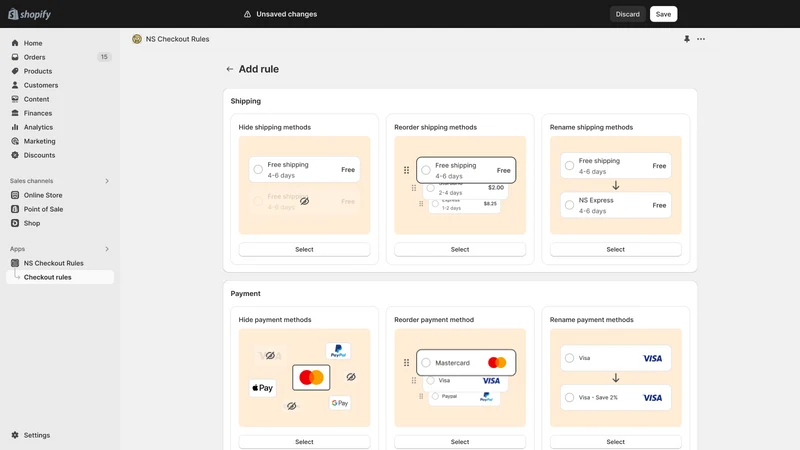Select the Rename shipping methods rule

pyautogui.click(x=615, y=249)
